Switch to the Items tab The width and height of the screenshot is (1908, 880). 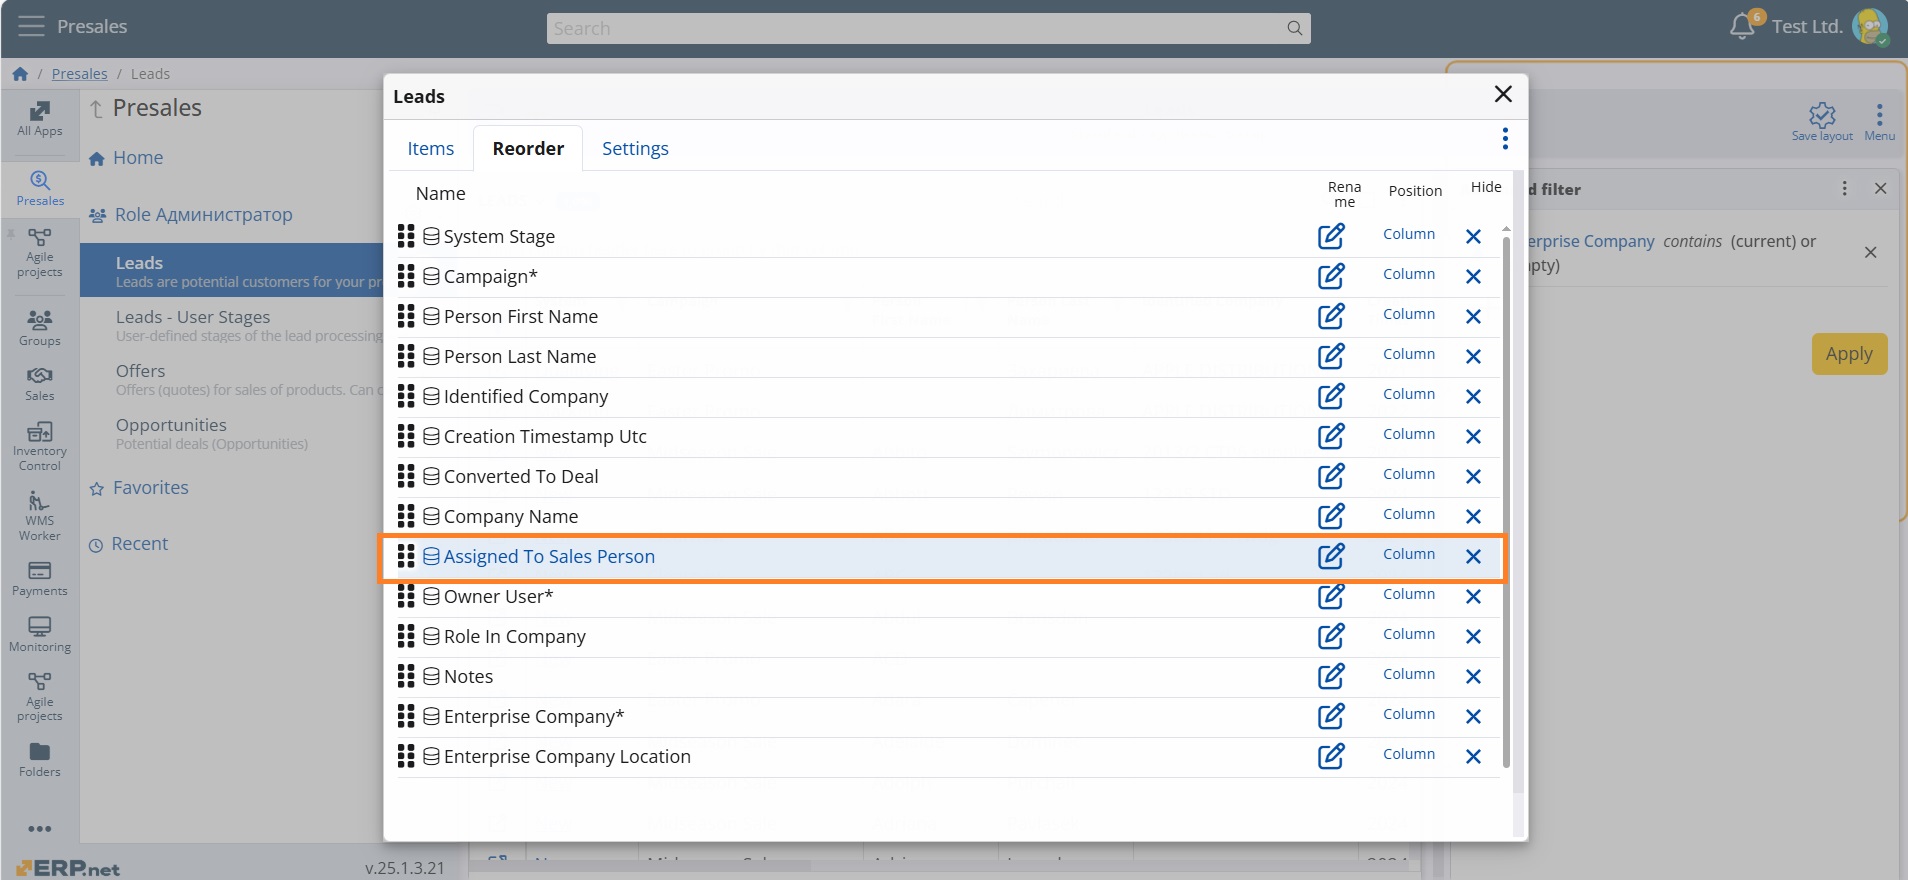click(430, 148)
